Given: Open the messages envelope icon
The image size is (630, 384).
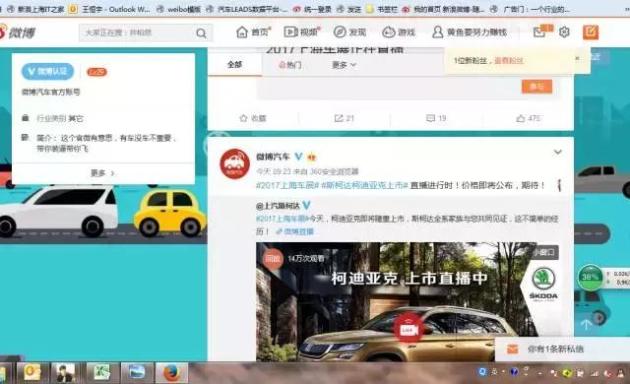Looking at the screenshot, I should click(540, 32).
